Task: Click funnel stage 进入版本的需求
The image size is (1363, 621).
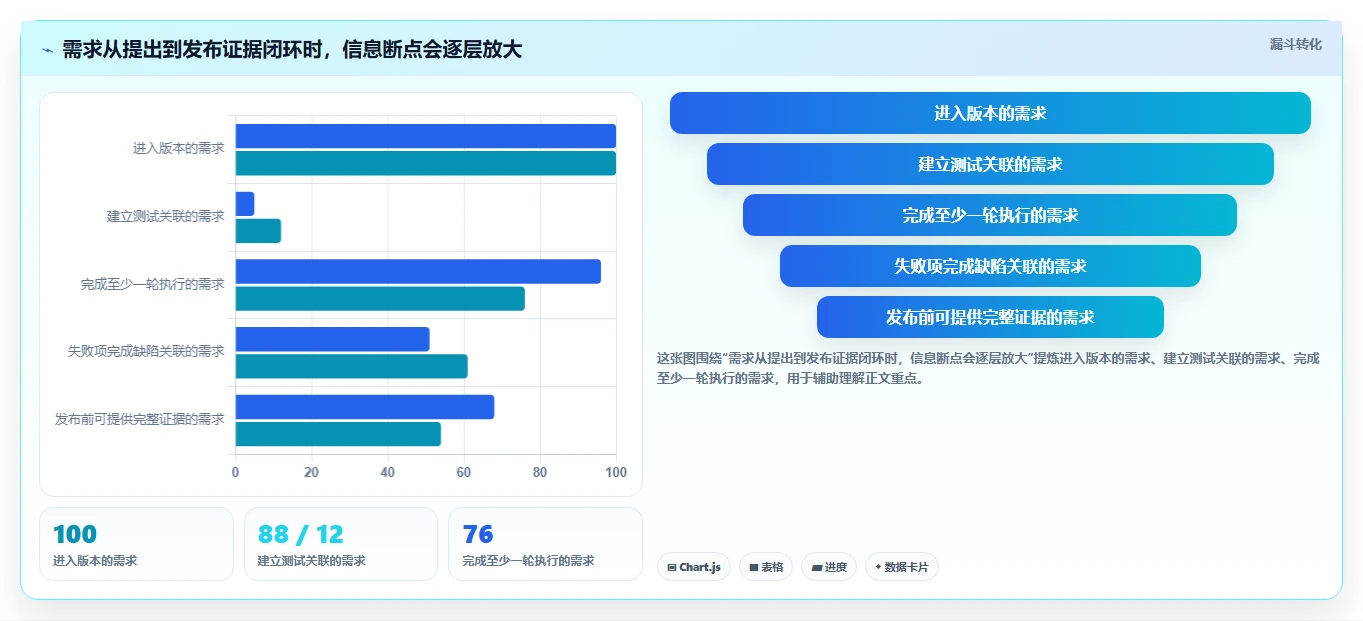Action: pyautogui.click(x=990, y=113)
